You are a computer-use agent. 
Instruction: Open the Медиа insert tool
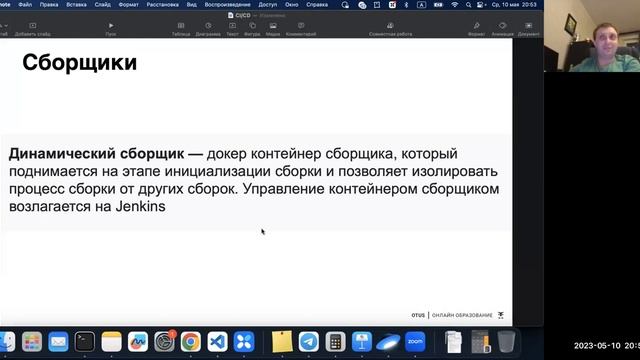tap(273, 29)
